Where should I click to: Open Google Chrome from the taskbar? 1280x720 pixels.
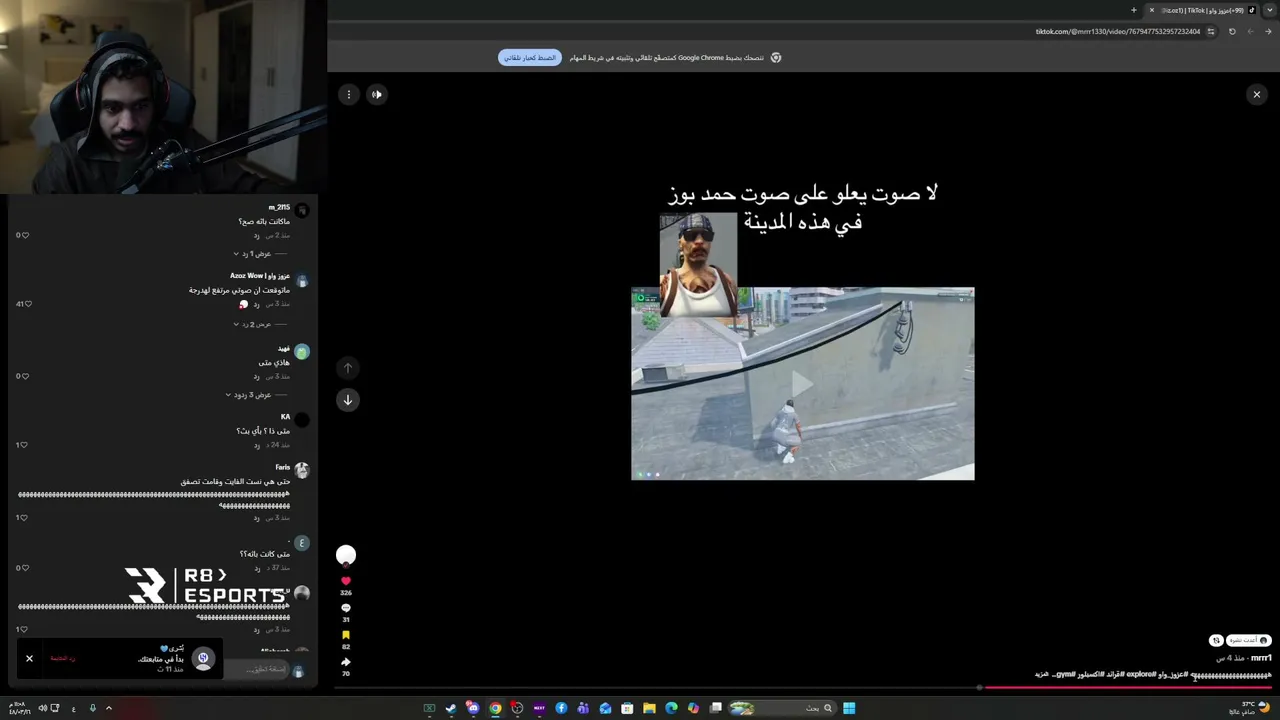pos(495,708)
